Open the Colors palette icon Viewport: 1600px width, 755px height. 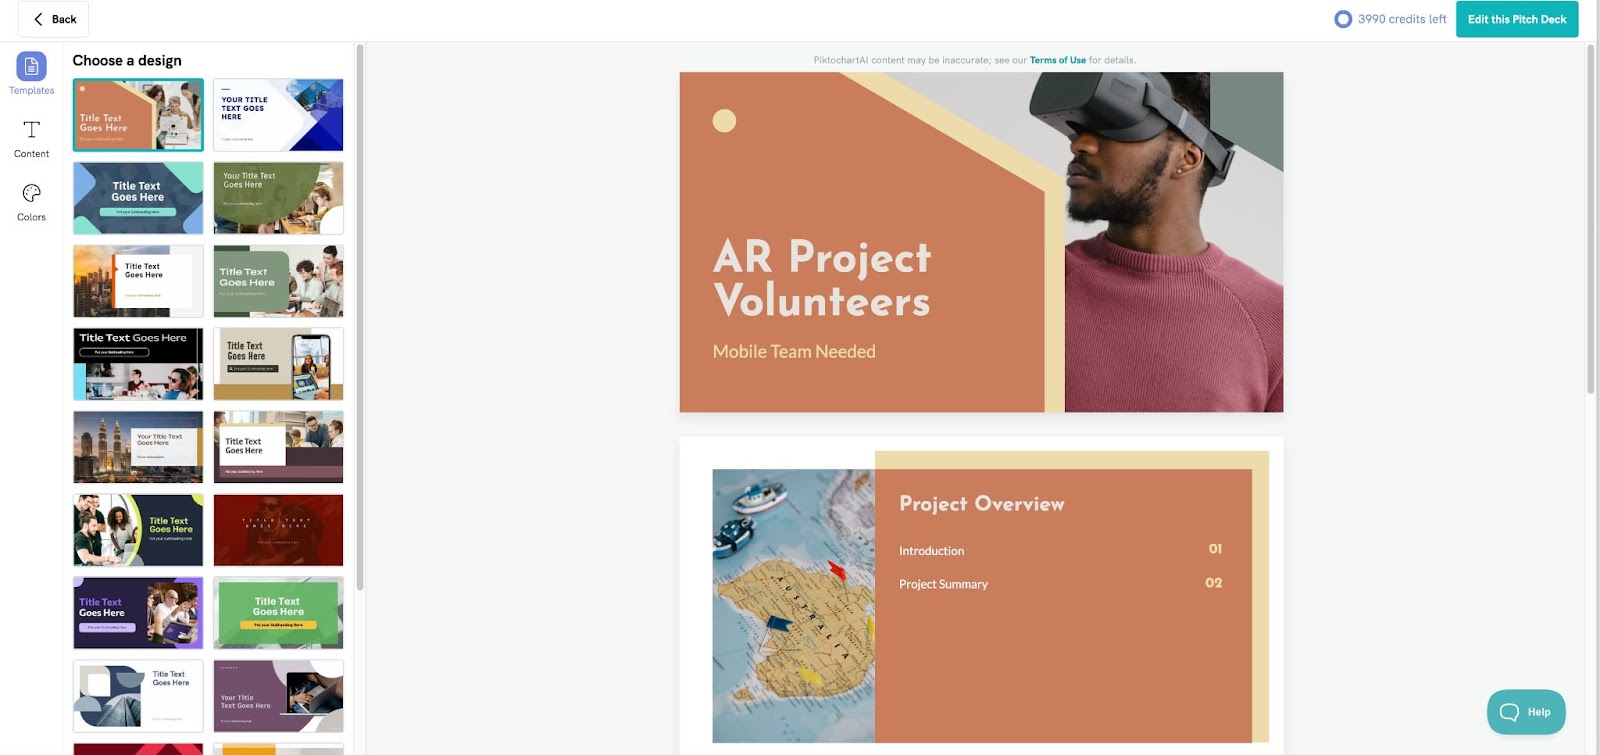click(31, 193)
